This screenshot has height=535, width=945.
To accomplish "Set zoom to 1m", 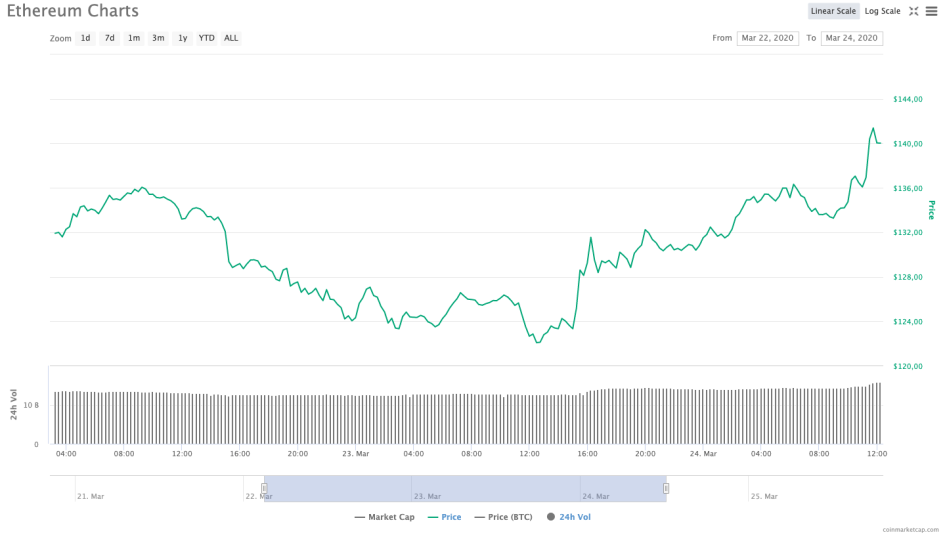I will [134, 38].
